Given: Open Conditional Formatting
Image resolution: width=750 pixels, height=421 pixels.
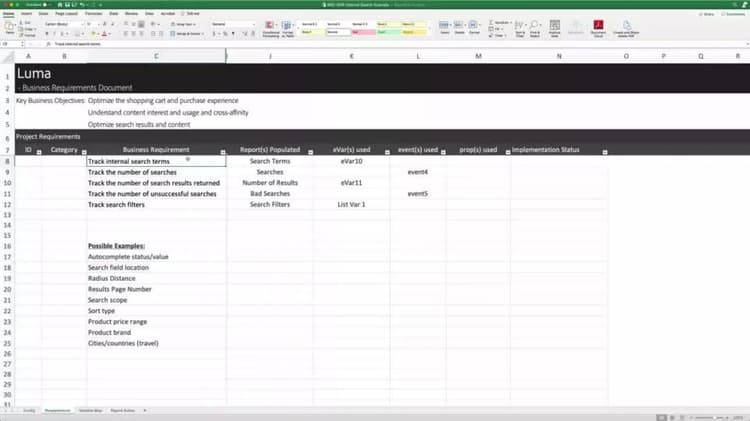Looking at the screenshot, I should tap(271, 29).
